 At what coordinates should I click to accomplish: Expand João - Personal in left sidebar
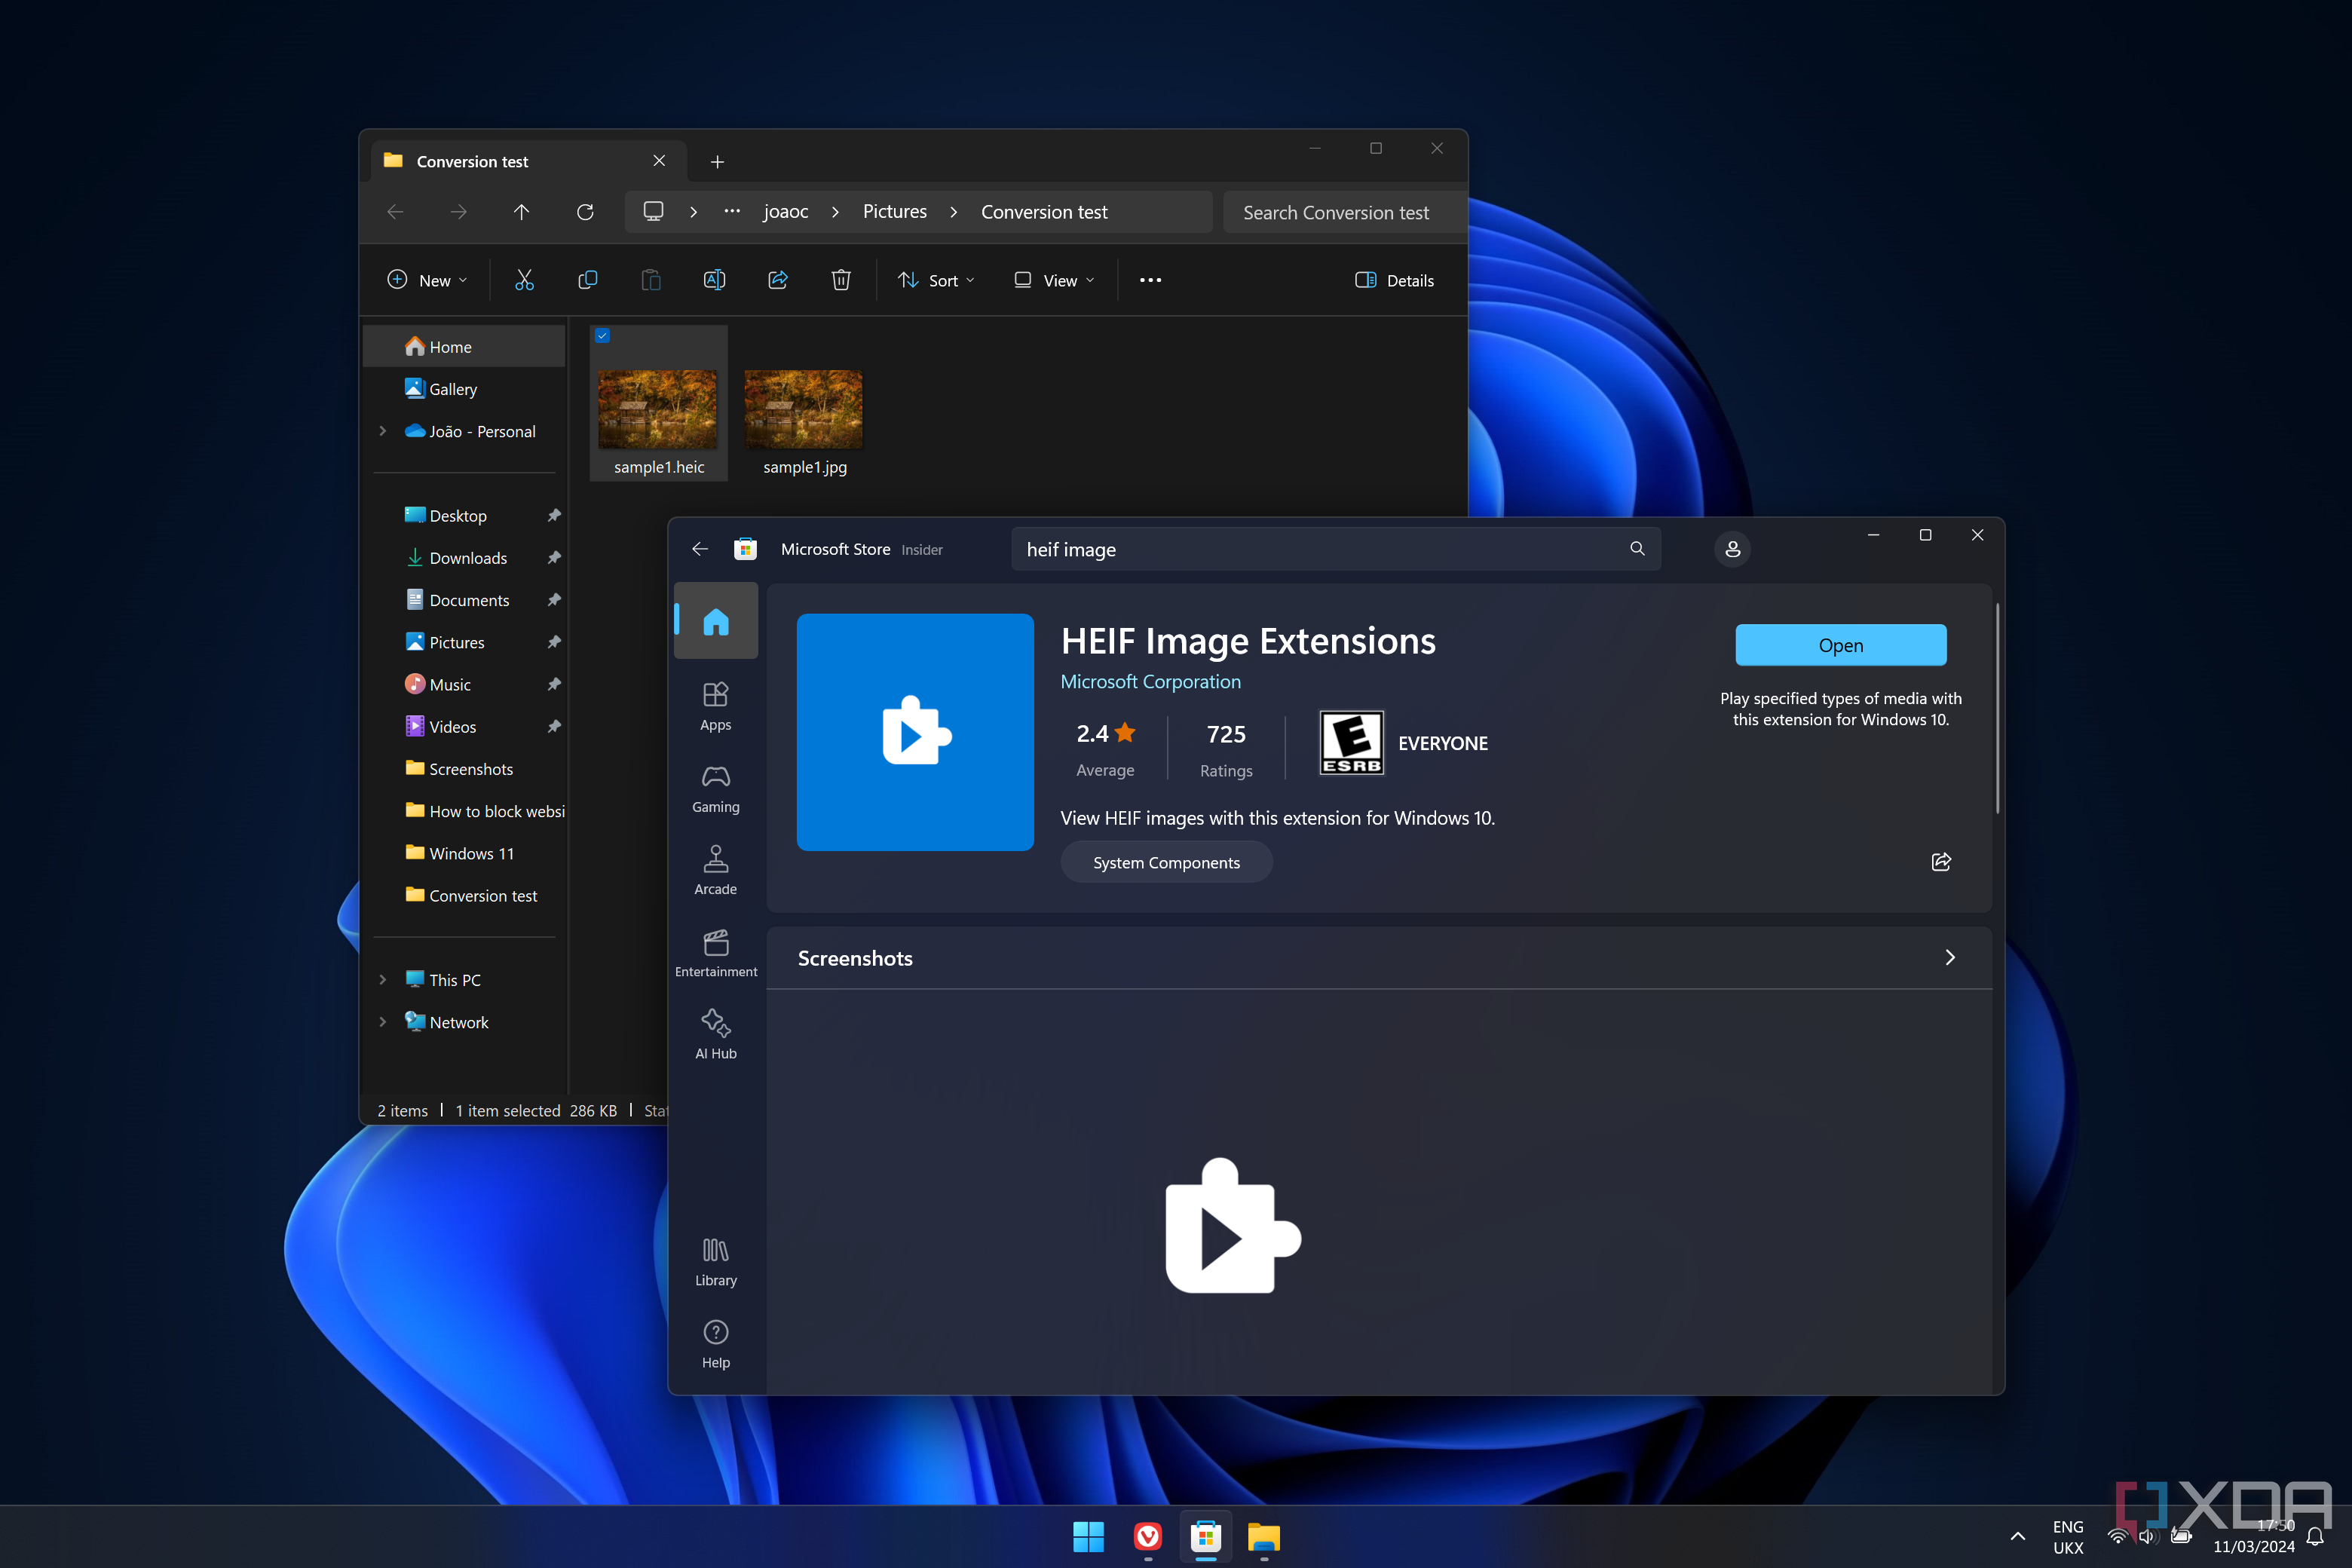381,429
